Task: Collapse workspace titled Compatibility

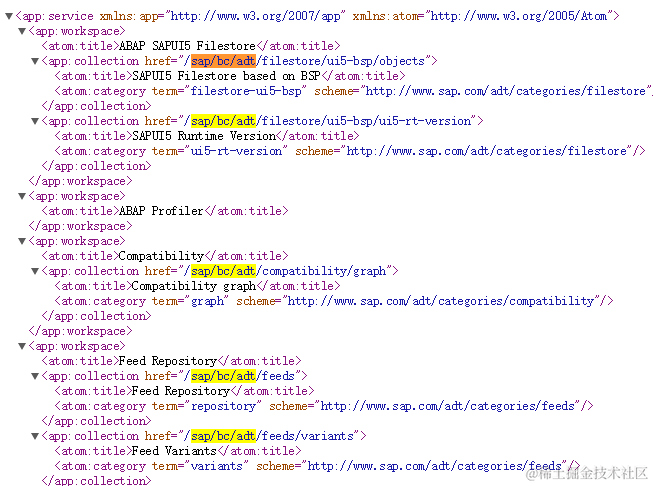Action: [x=22, y=241]
